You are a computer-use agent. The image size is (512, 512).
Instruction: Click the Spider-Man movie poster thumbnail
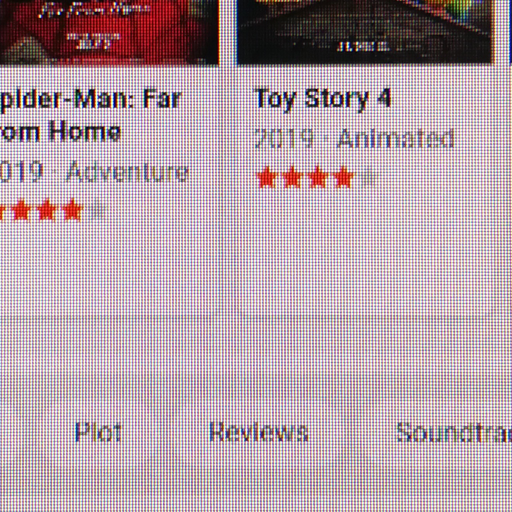[x=109, y=32]
